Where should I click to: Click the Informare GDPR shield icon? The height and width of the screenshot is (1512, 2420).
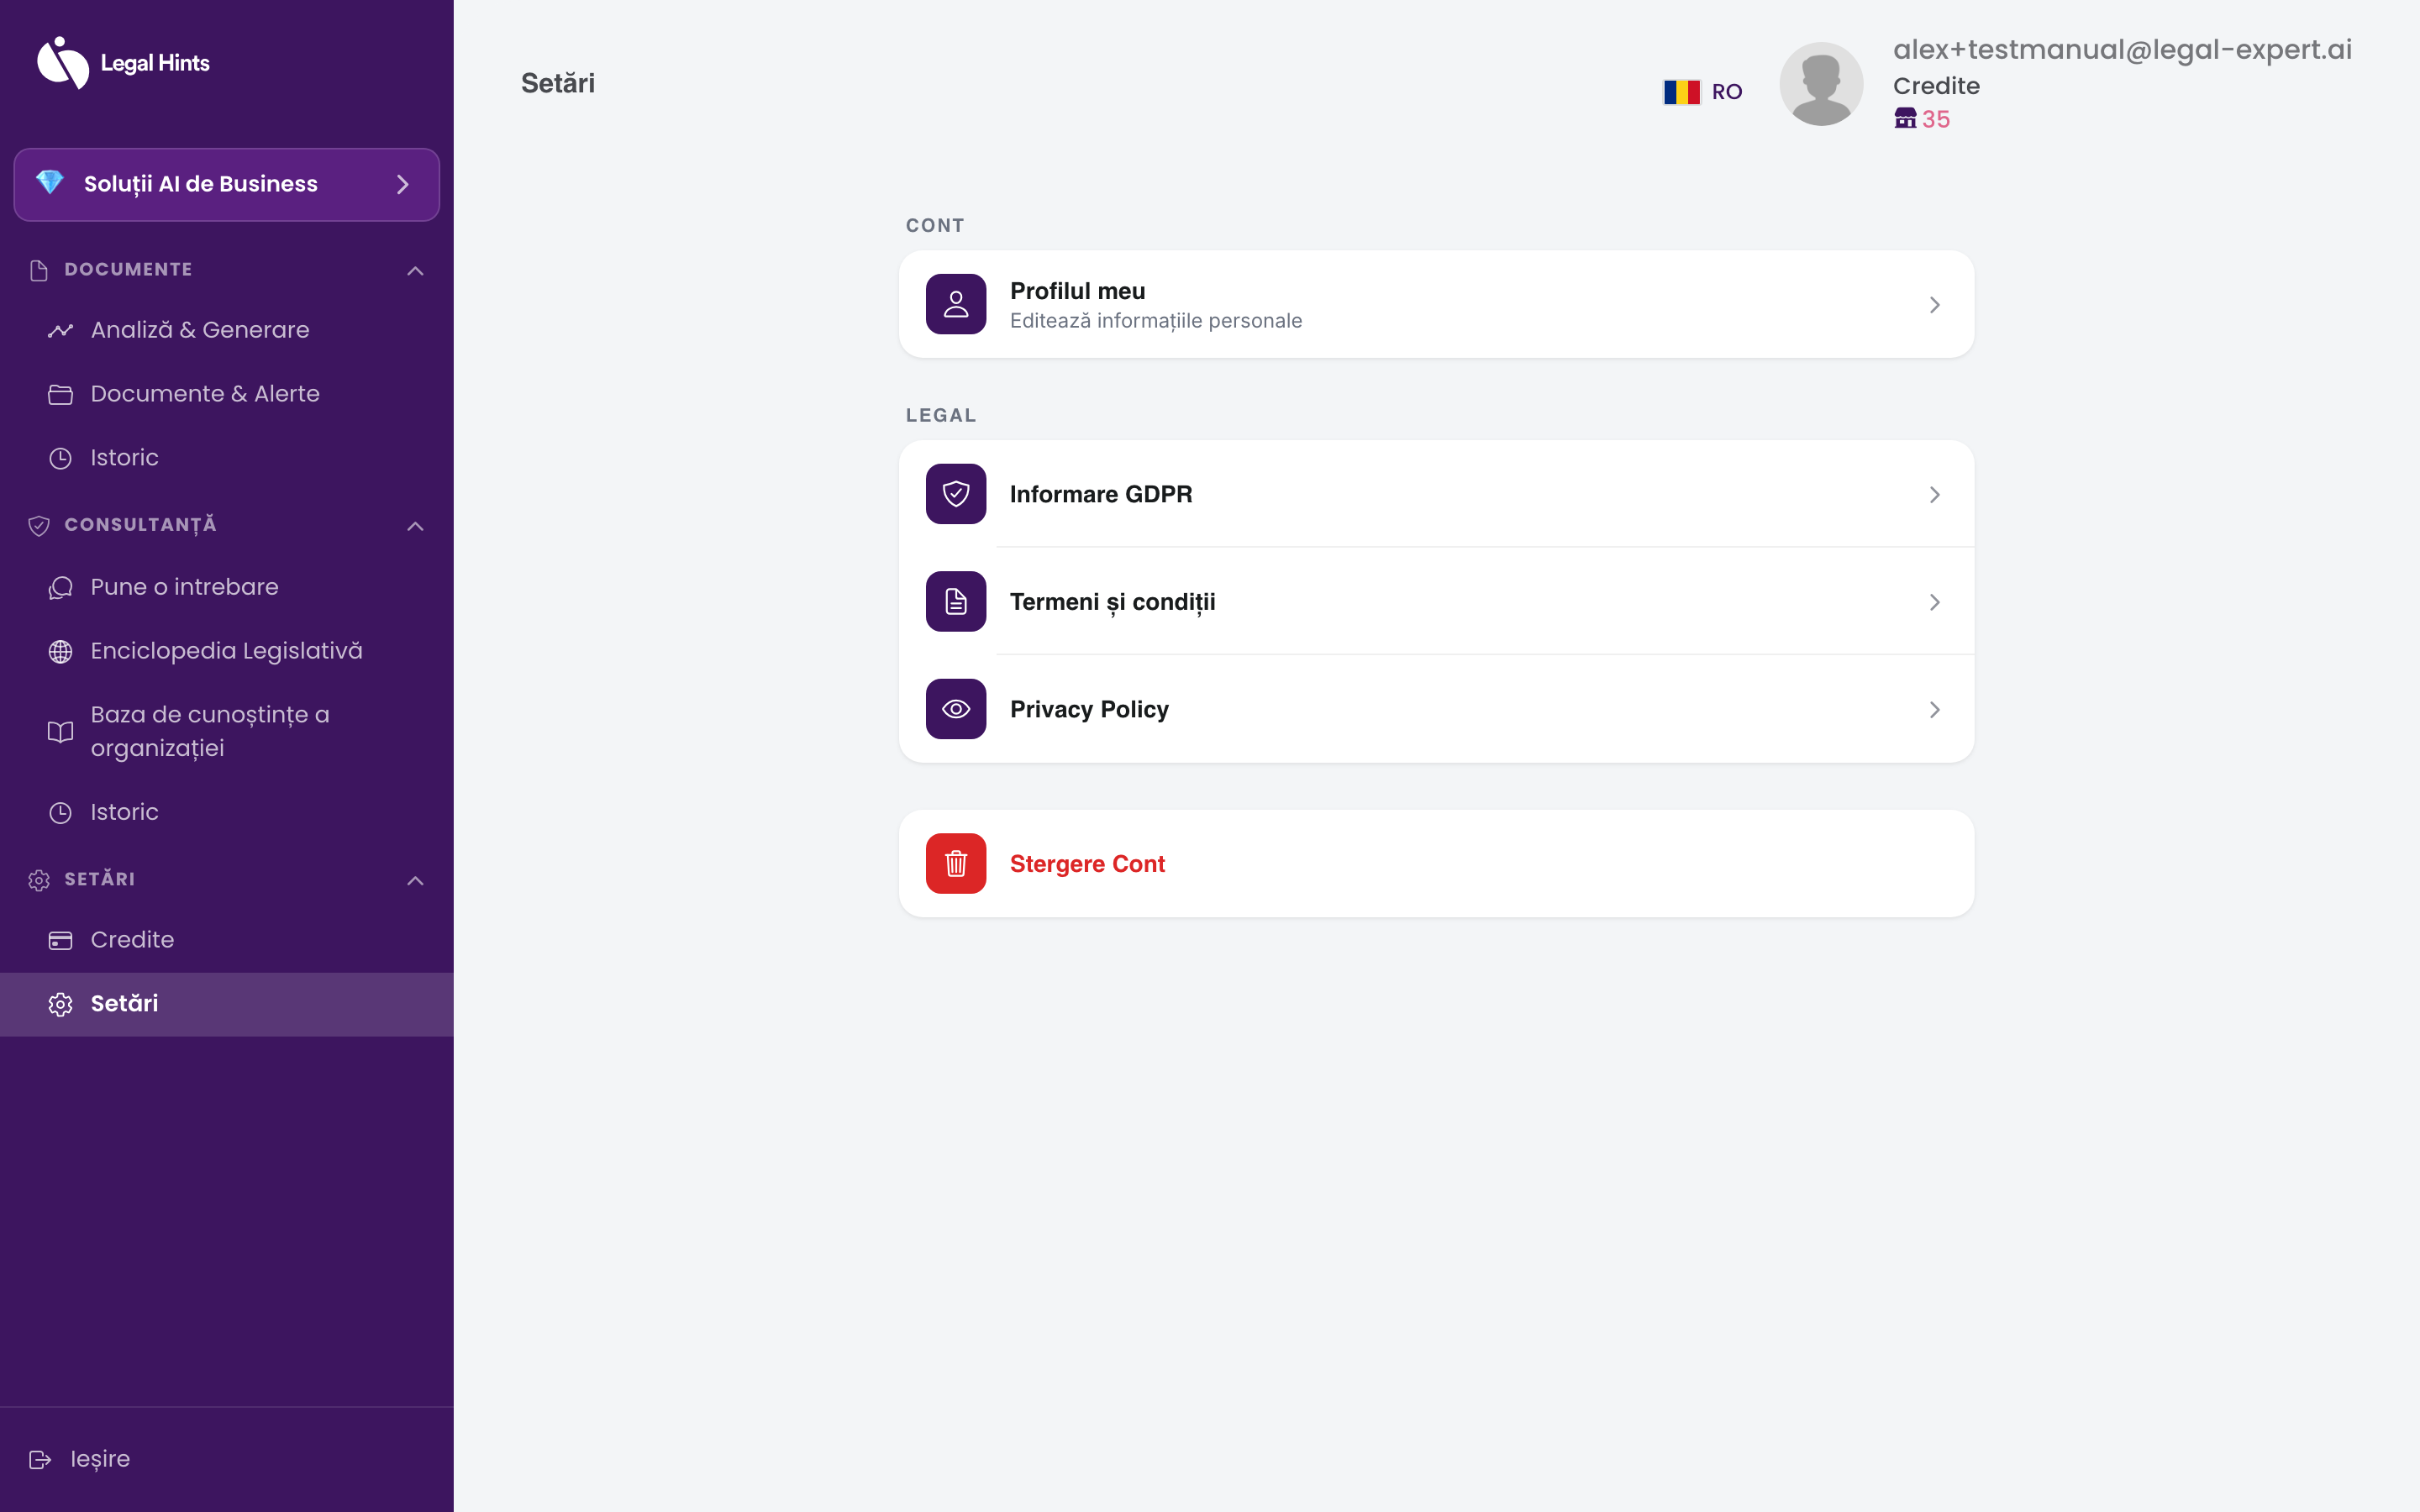point(956,494)
